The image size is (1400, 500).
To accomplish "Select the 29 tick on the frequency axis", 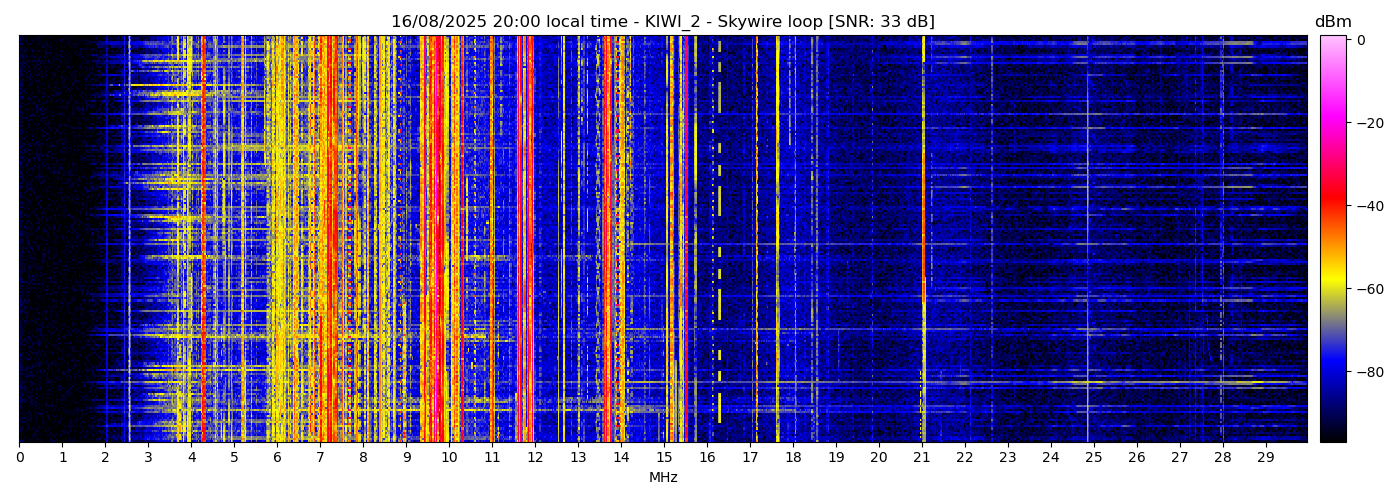I will (1265, 457).
